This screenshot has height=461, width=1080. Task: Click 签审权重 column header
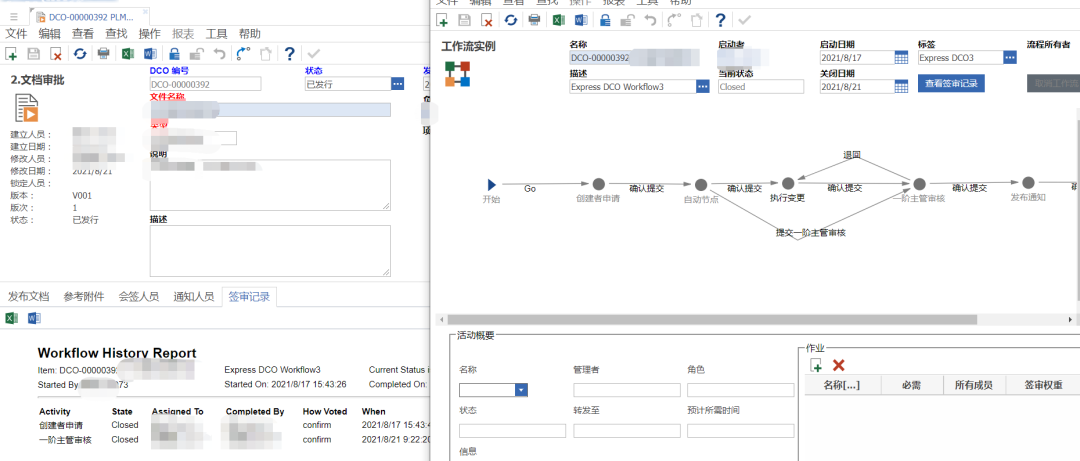pyautogui.click(x=1043, y=385)
